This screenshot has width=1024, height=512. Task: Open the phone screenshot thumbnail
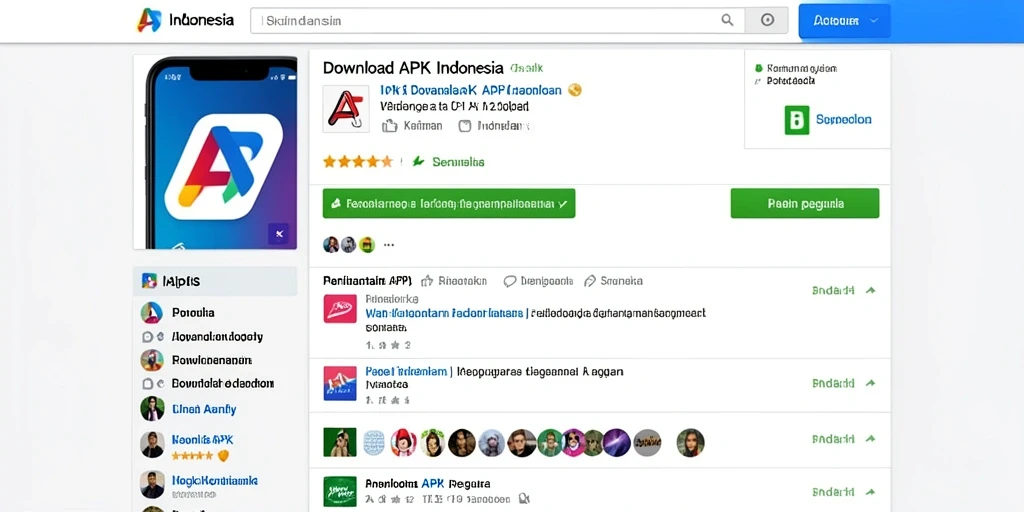point(215,152)
